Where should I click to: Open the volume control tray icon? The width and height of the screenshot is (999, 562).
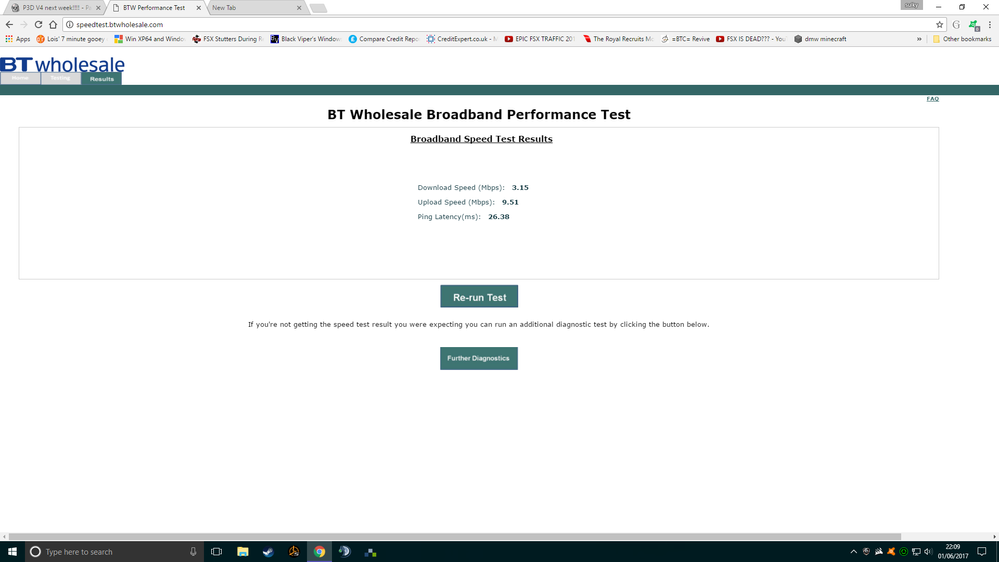(928, 552)
